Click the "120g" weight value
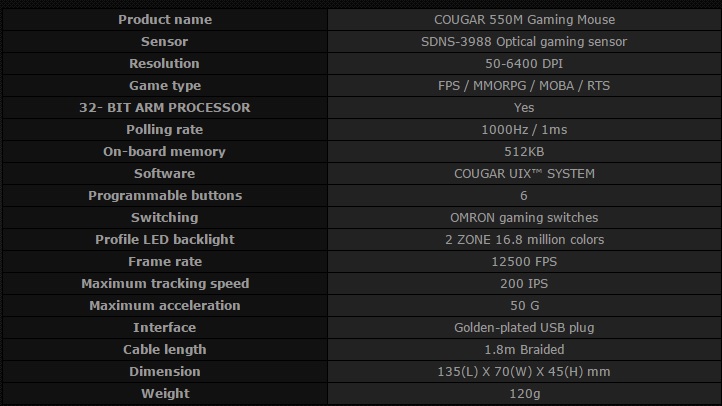 (523, 394)
